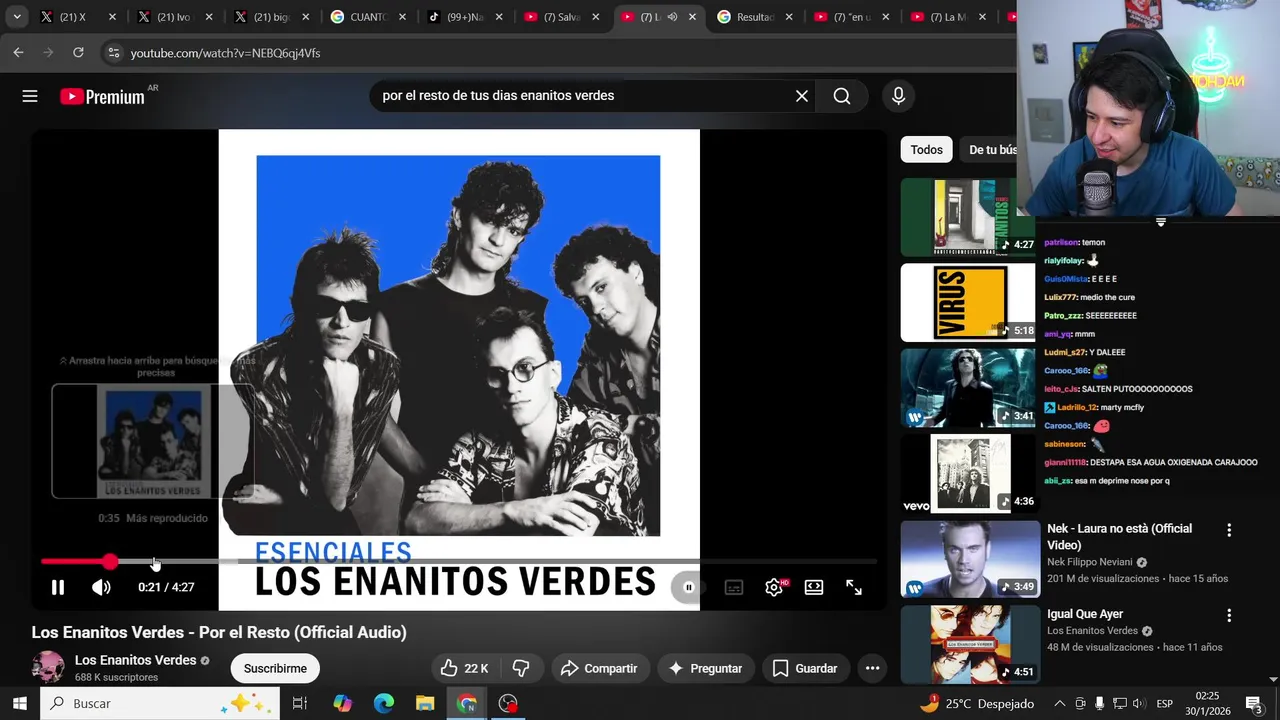Viewport: 1280px width, 720px height.
Task: Open Los Enanitos Verdes channel avatar
Action: click(x=48, y=667)
